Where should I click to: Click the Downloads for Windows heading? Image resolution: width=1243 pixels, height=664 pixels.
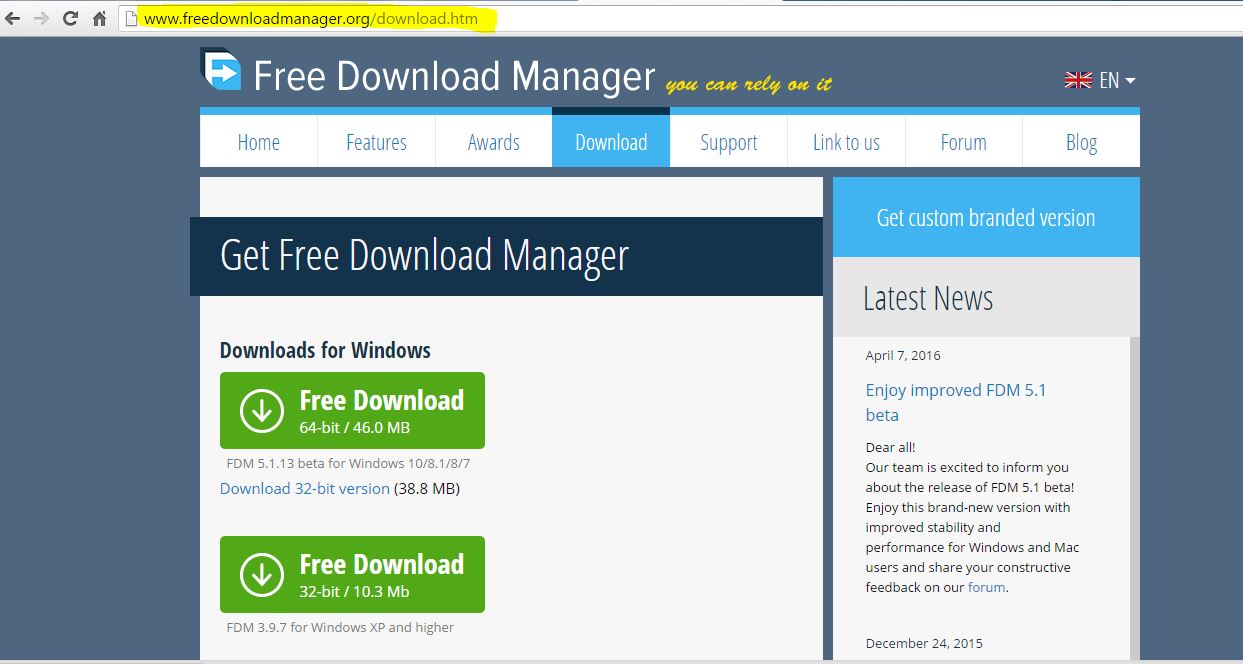[325, 350]
